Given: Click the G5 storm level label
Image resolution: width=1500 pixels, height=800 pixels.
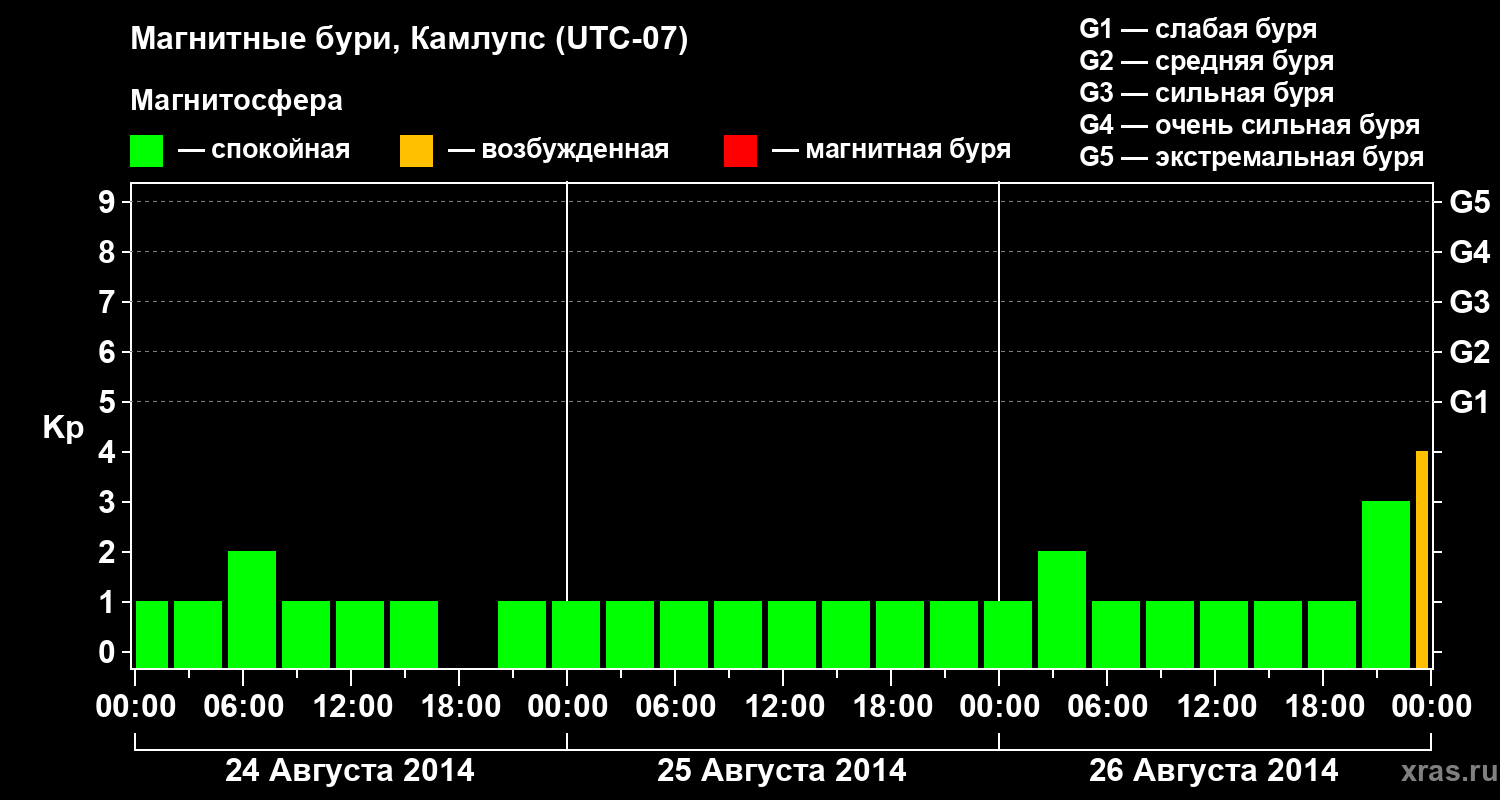Looking at the screenshot, I should click(1470, 202).
